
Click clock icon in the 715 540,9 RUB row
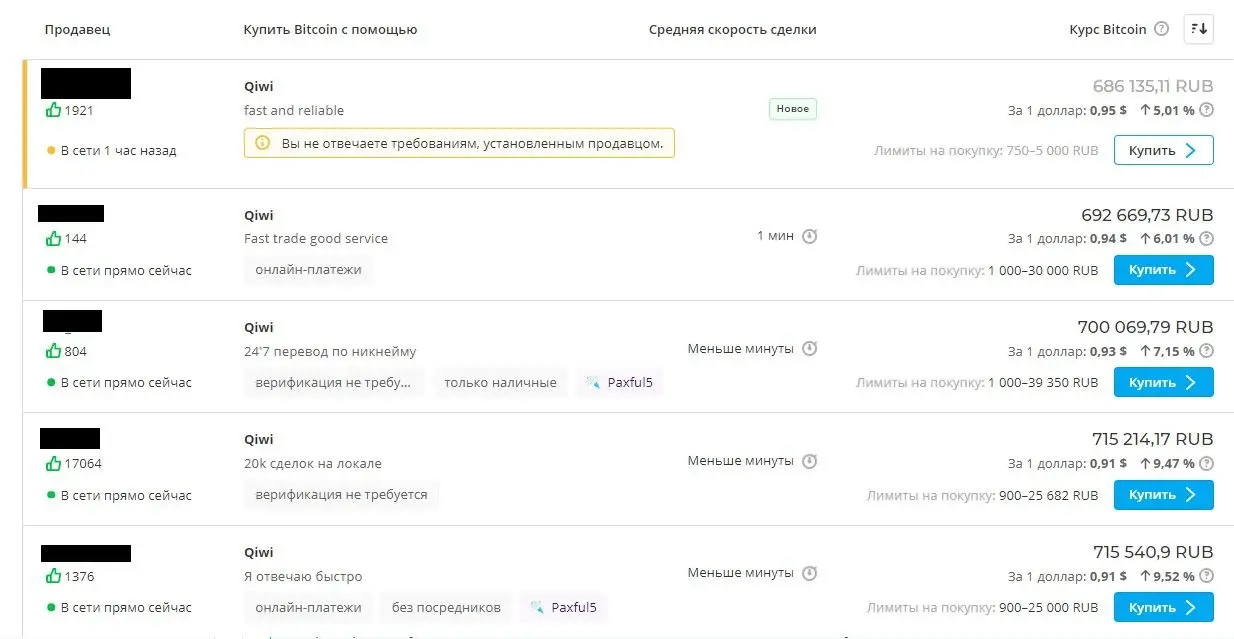pyautogui.click(x=810, y=573)
